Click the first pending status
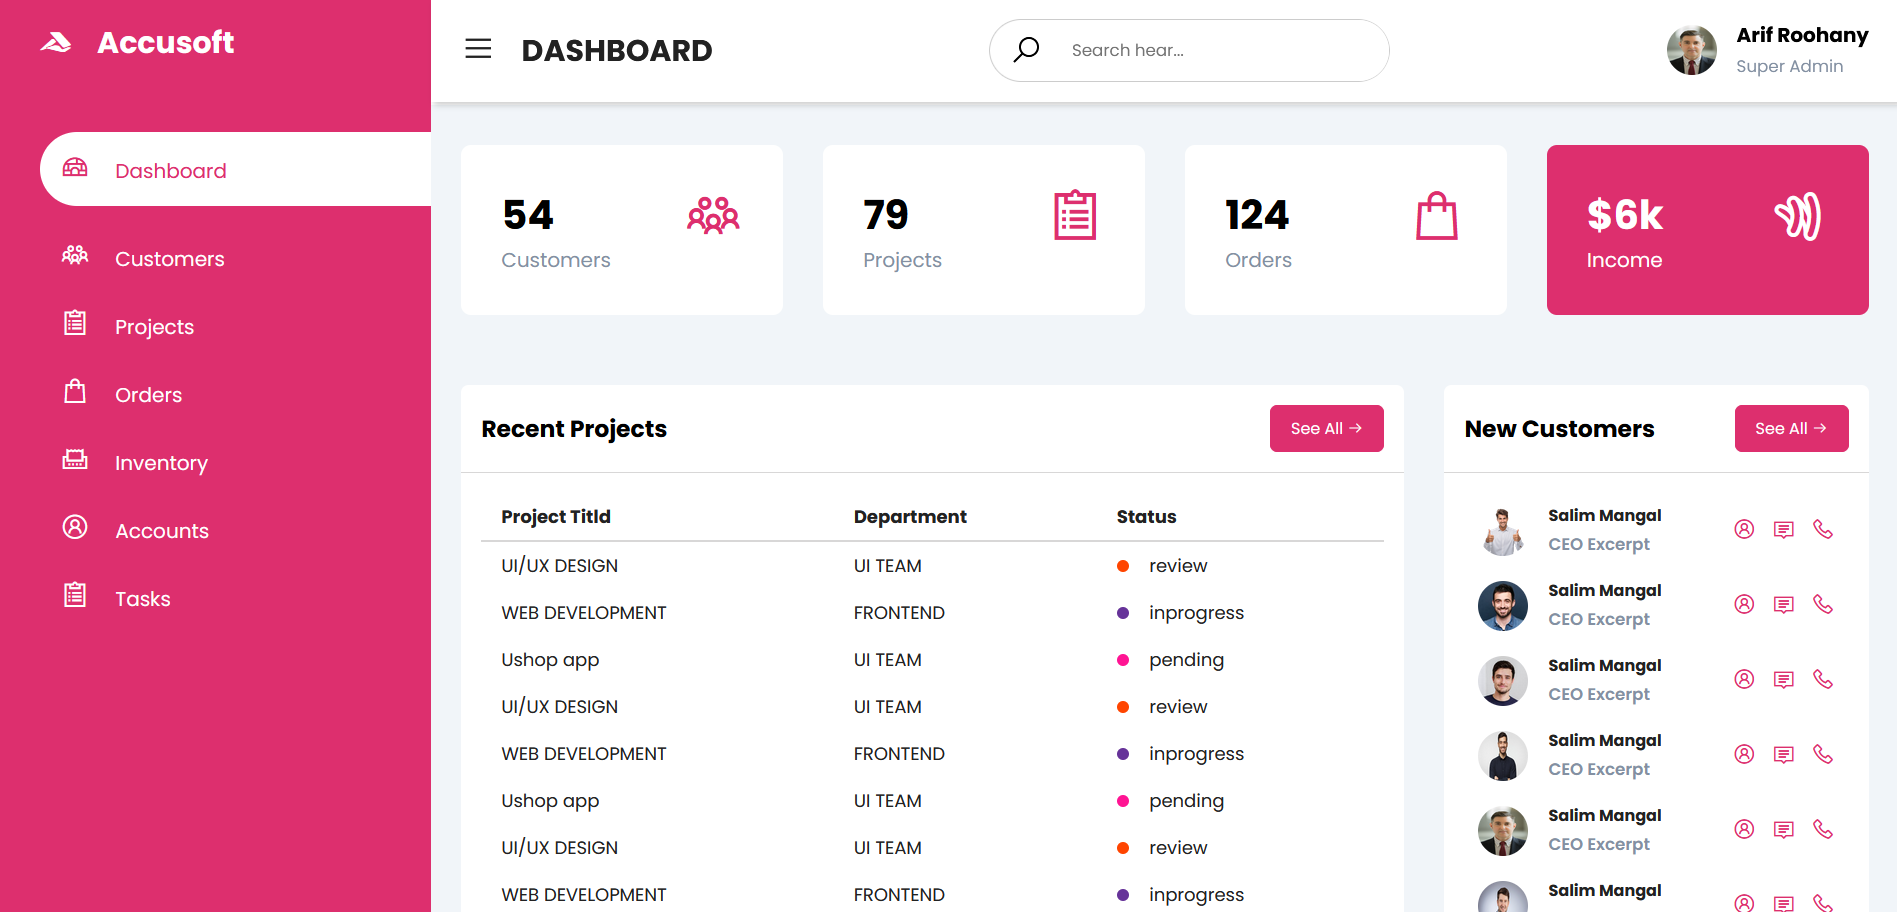Image resolution: width=1897 pixels, height=912 pixels. pos(1186,660)
